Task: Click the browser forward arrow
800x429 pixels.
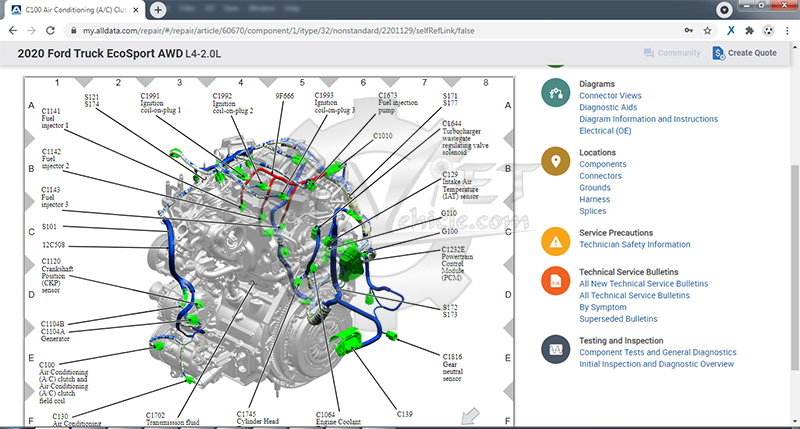Action: pos(32,31)
